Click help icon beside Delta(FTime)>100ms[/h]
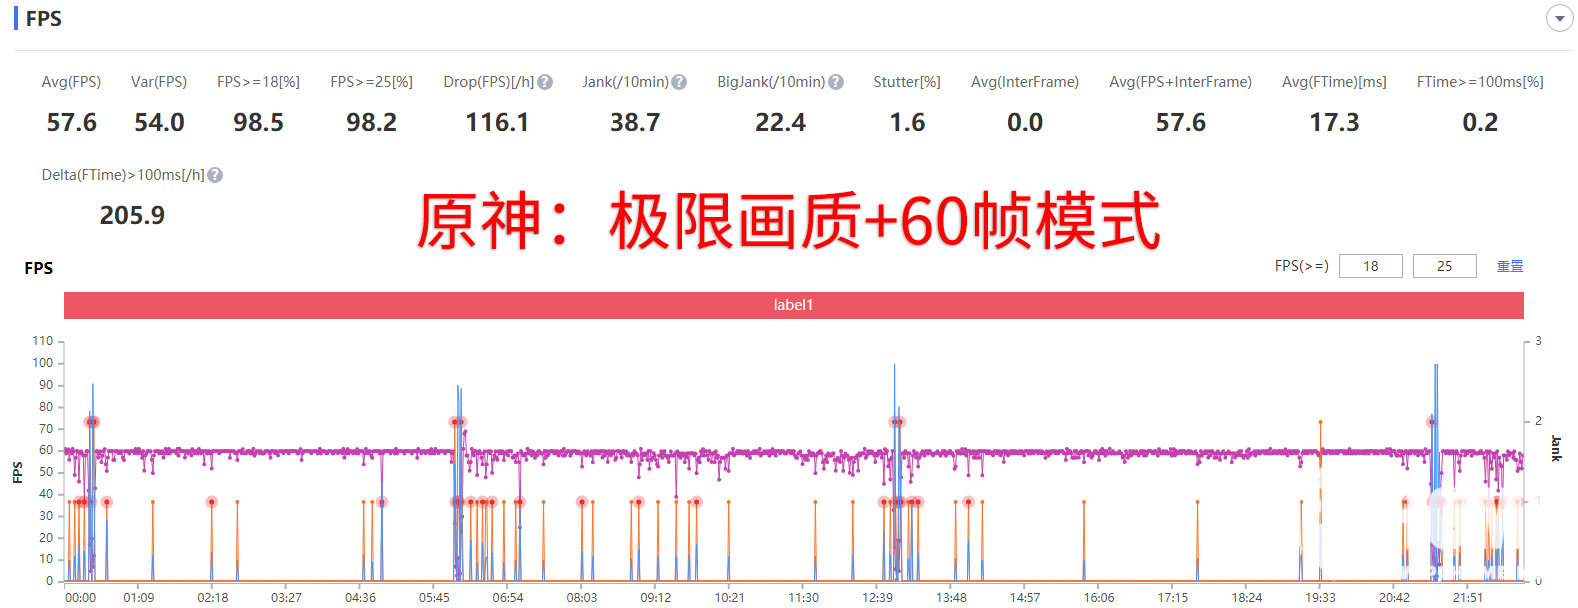 [215, 175]
